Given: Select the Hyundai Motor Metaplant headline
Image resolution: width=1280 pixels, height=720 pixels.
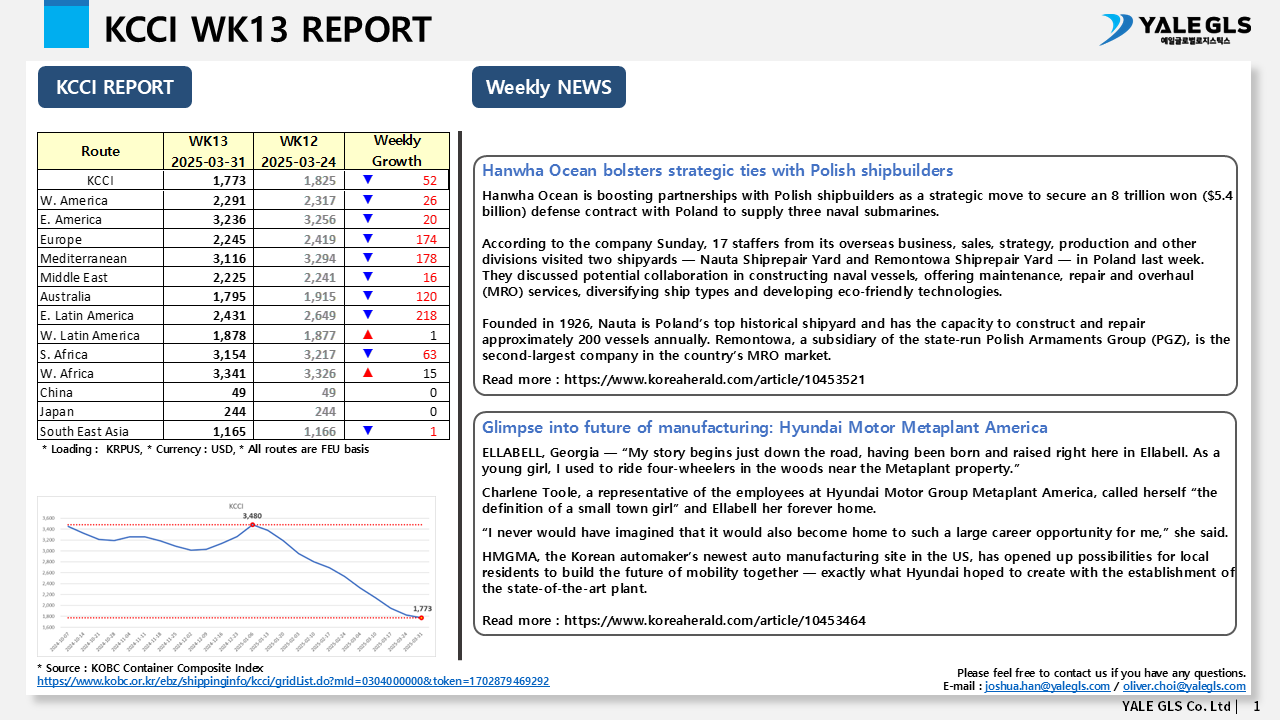Looking at the screenshot, I should click(x=765, y=427).
